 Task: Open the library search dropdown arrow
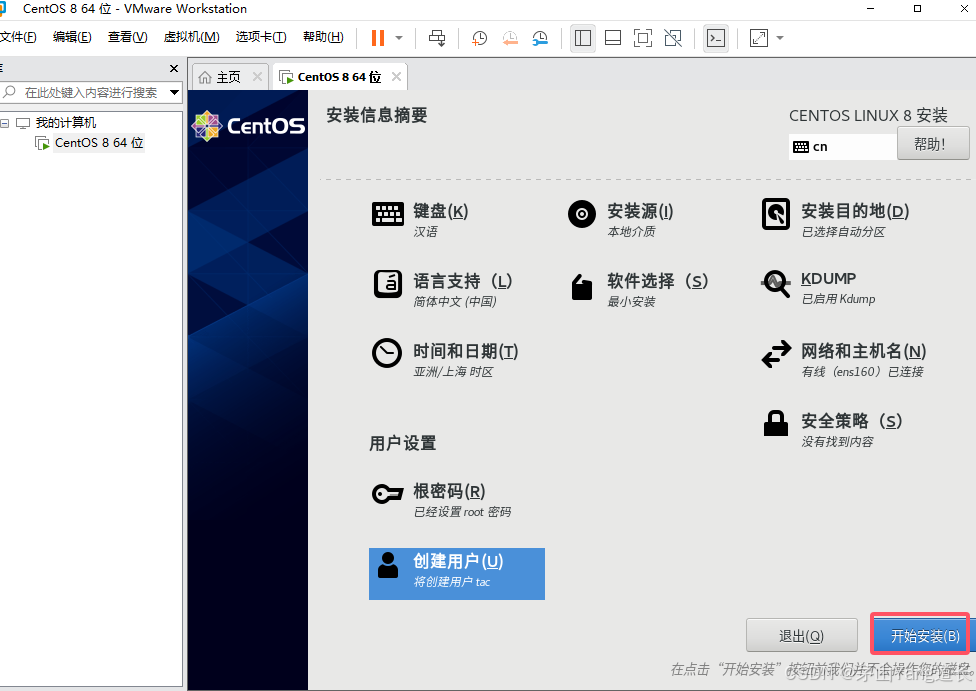tap(175, 93)
